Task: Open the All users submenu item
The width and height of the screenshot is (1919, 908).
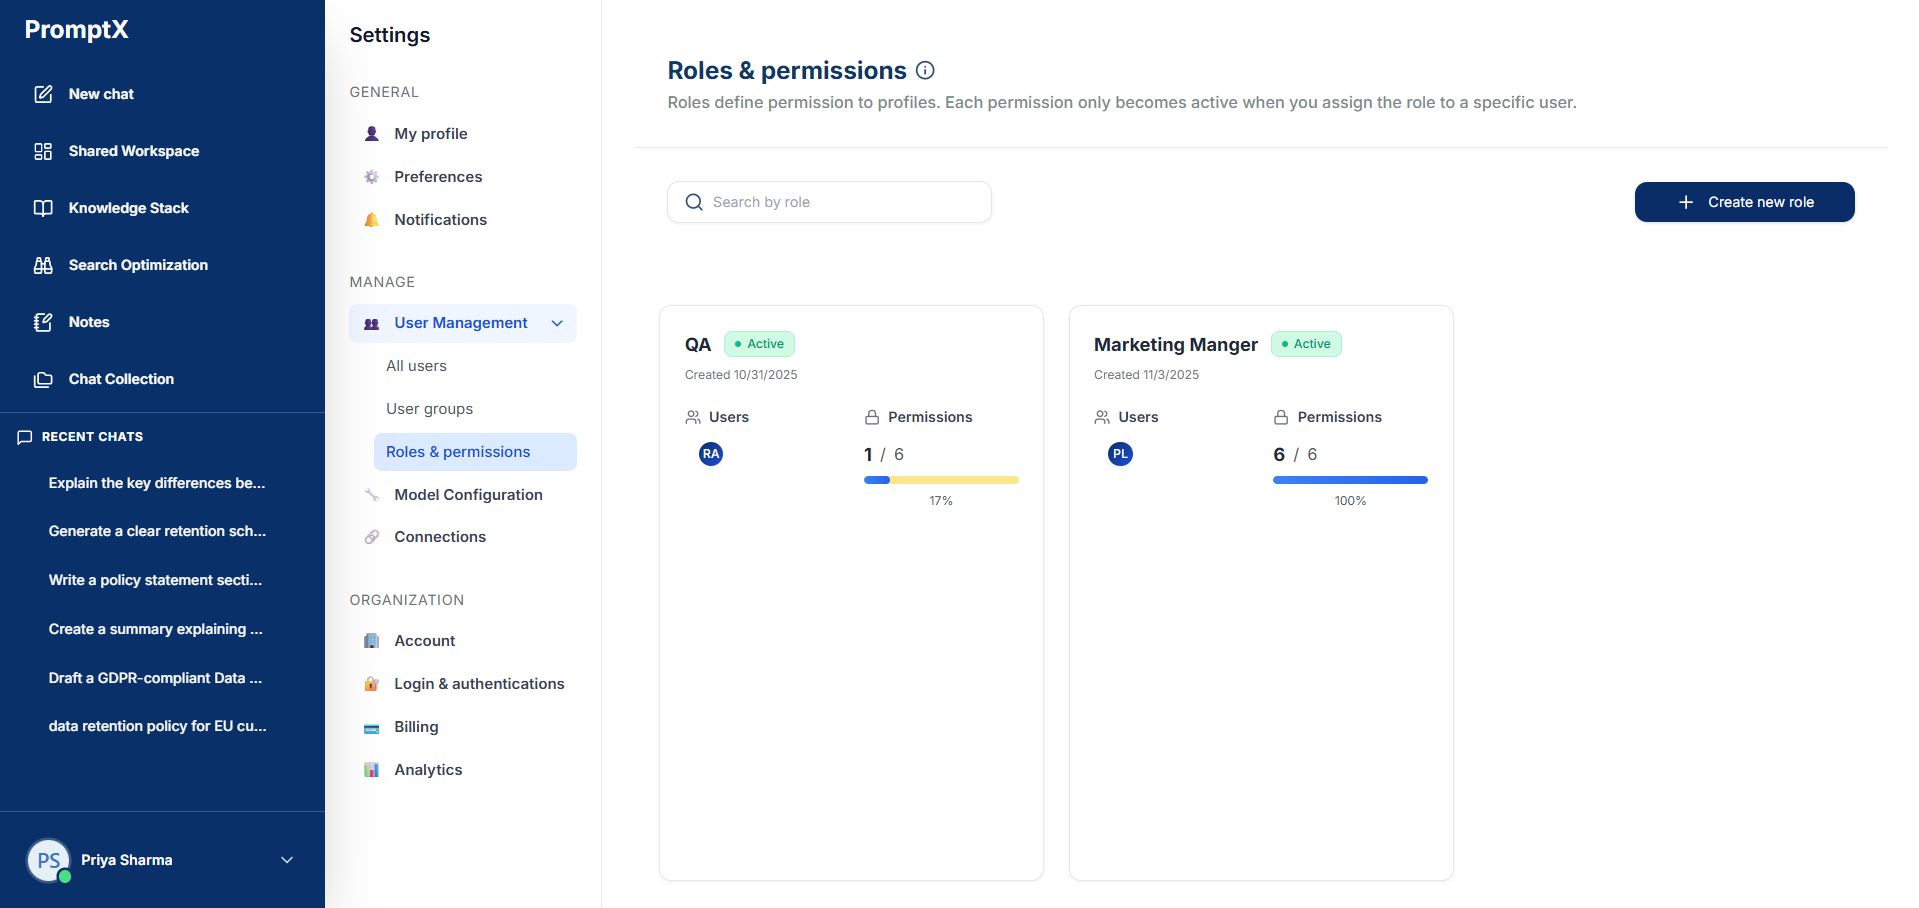Action: click(x=417, y=366)
